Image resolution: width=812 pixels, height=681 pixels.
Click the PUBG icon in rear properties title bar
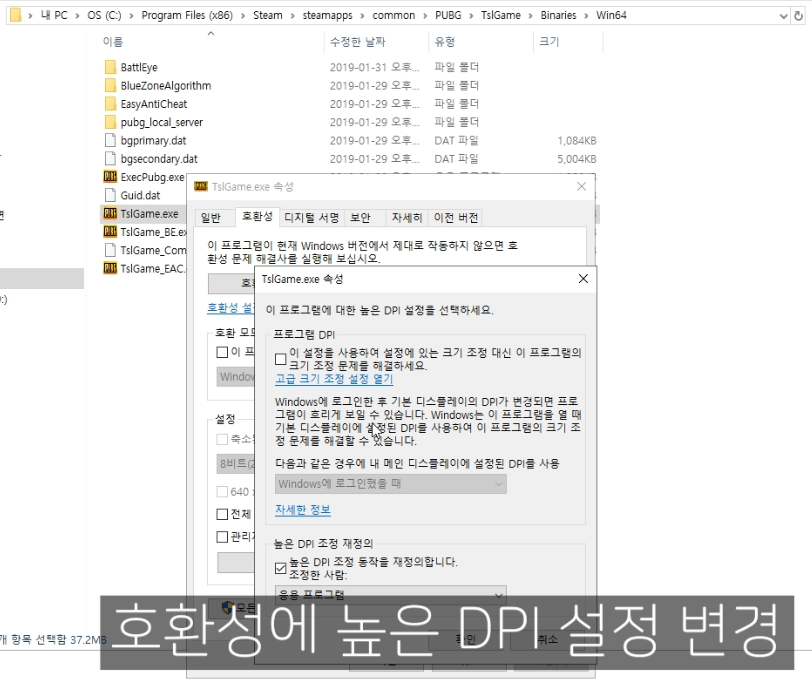pyautogui.click(x=201, y=186)
